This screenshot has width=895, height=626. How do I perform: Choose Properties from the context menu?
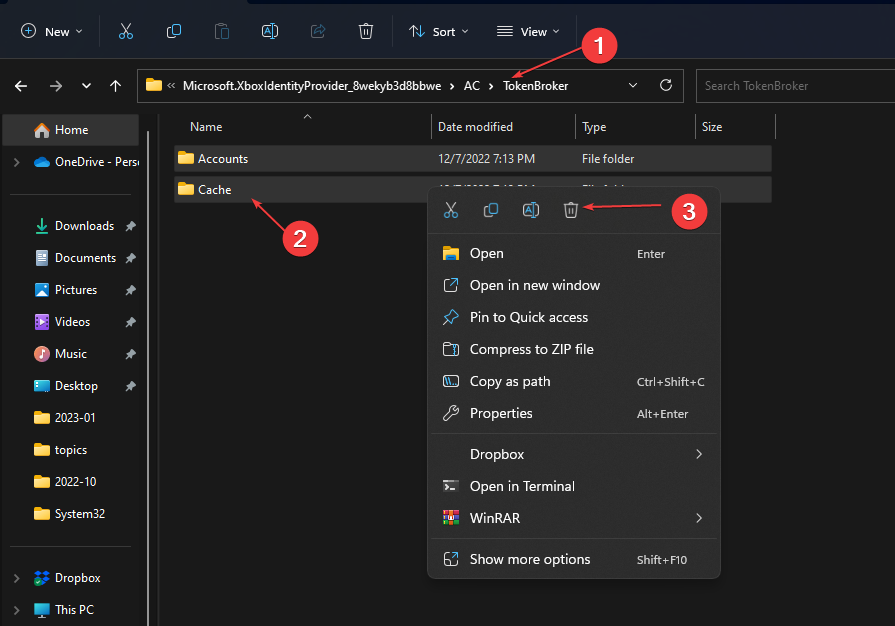pos(574,413)
